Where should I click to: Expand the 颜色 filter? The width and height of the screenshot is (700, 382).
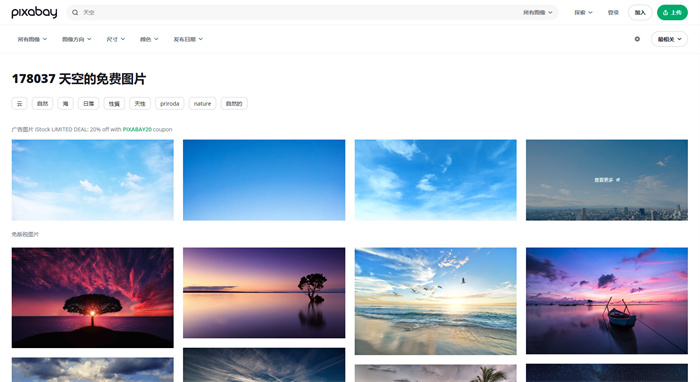[x=149, y=39]
